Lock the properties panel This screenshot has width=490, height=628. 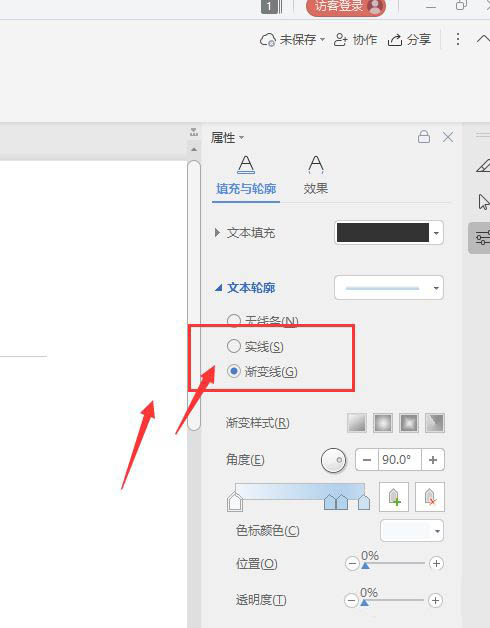[x=424, y=137]
